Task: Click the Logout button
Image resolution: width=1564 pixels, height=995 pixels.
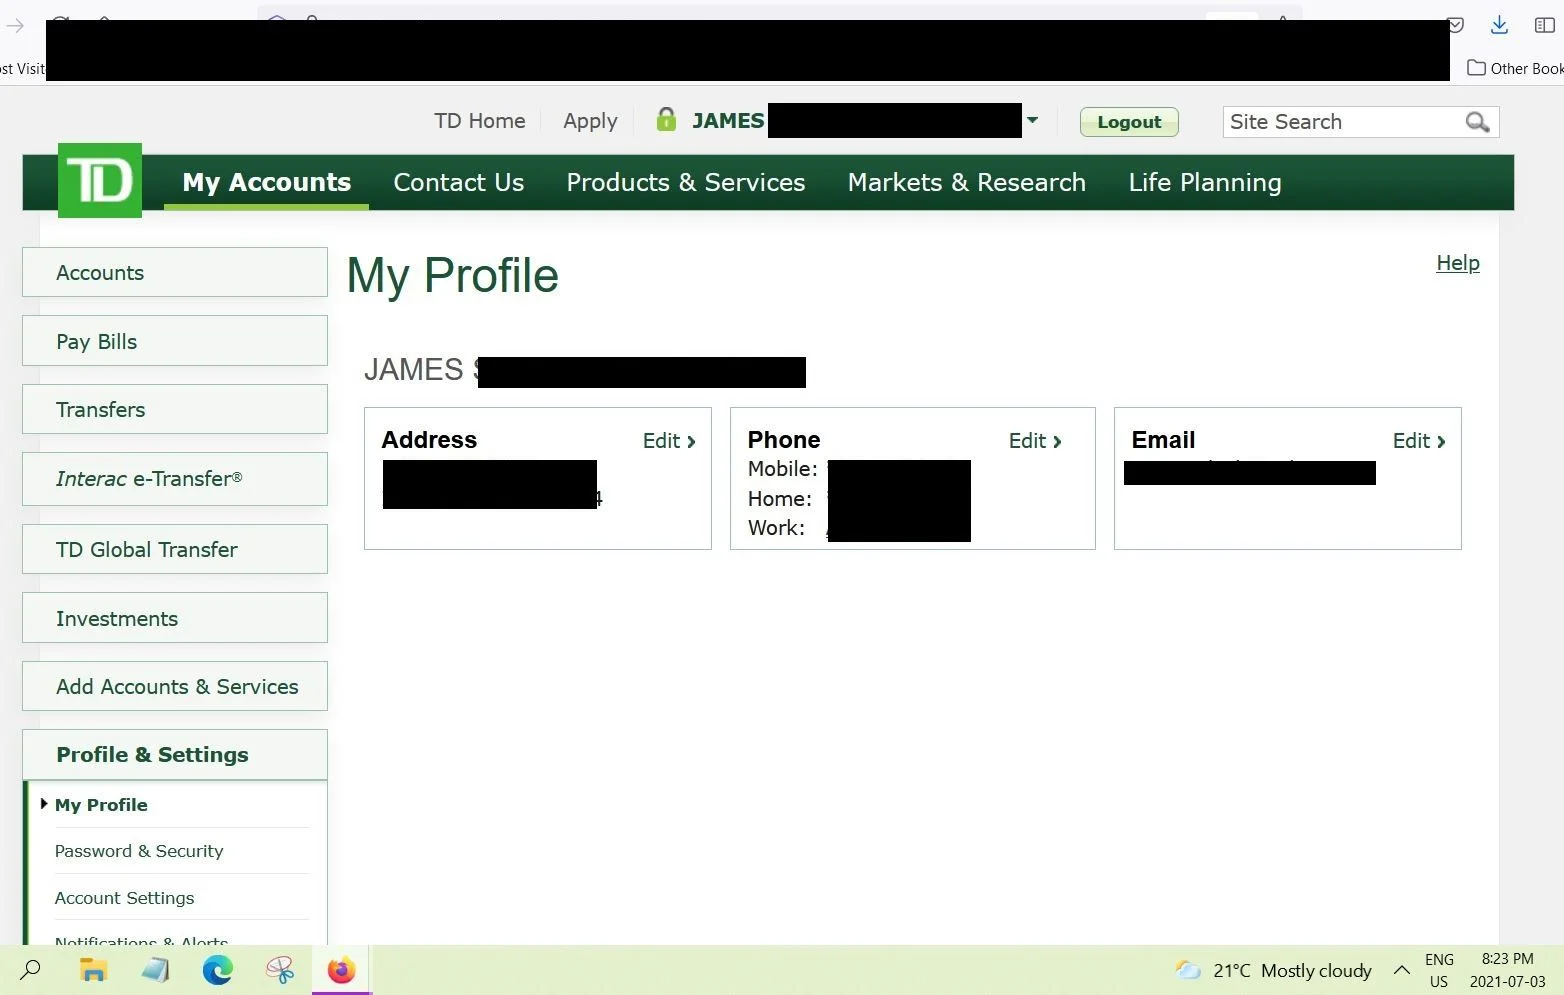Action: pos(1129,122)
